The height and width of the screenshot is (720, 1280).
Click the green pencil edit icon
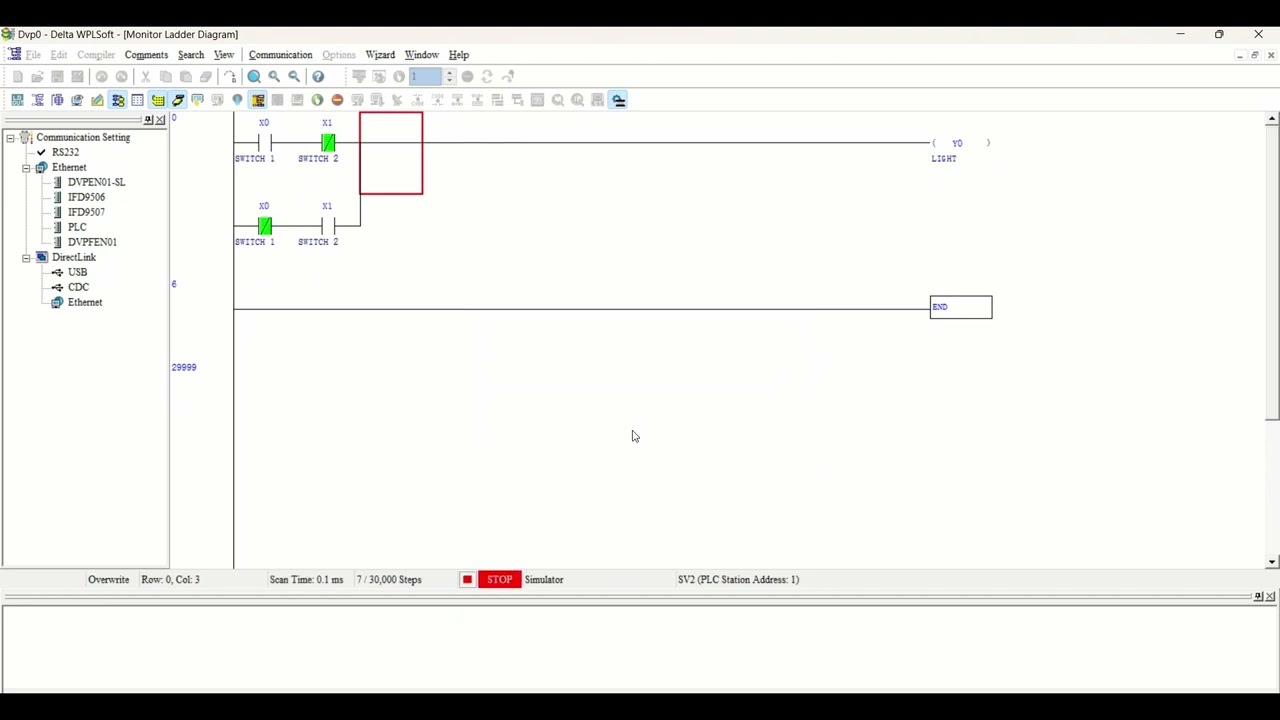(x=97, y=100)
